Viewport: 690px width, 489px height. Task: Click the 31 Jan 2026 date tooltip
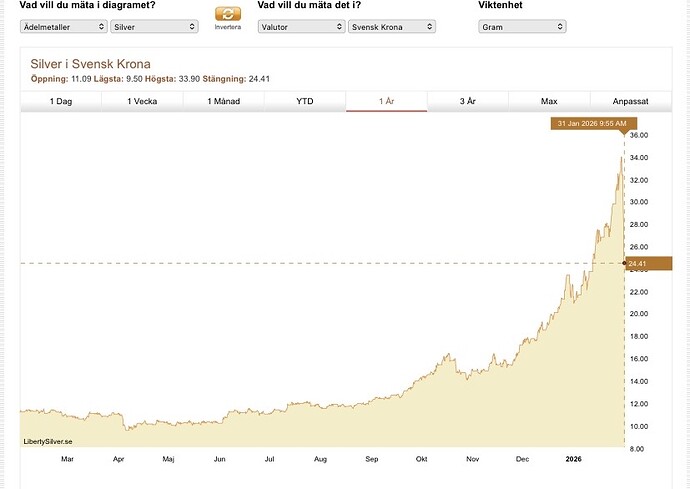pos(594,124)
